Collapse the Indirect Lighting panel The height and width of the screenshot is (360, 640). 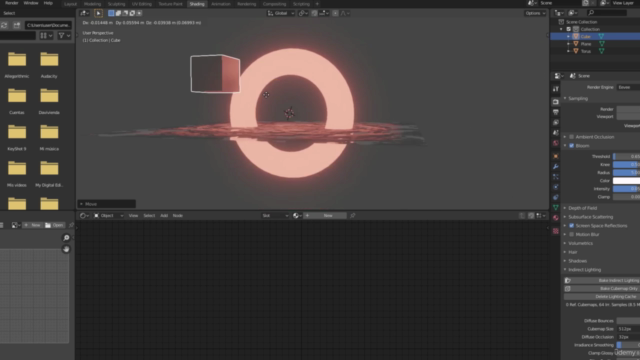point(583,270)
